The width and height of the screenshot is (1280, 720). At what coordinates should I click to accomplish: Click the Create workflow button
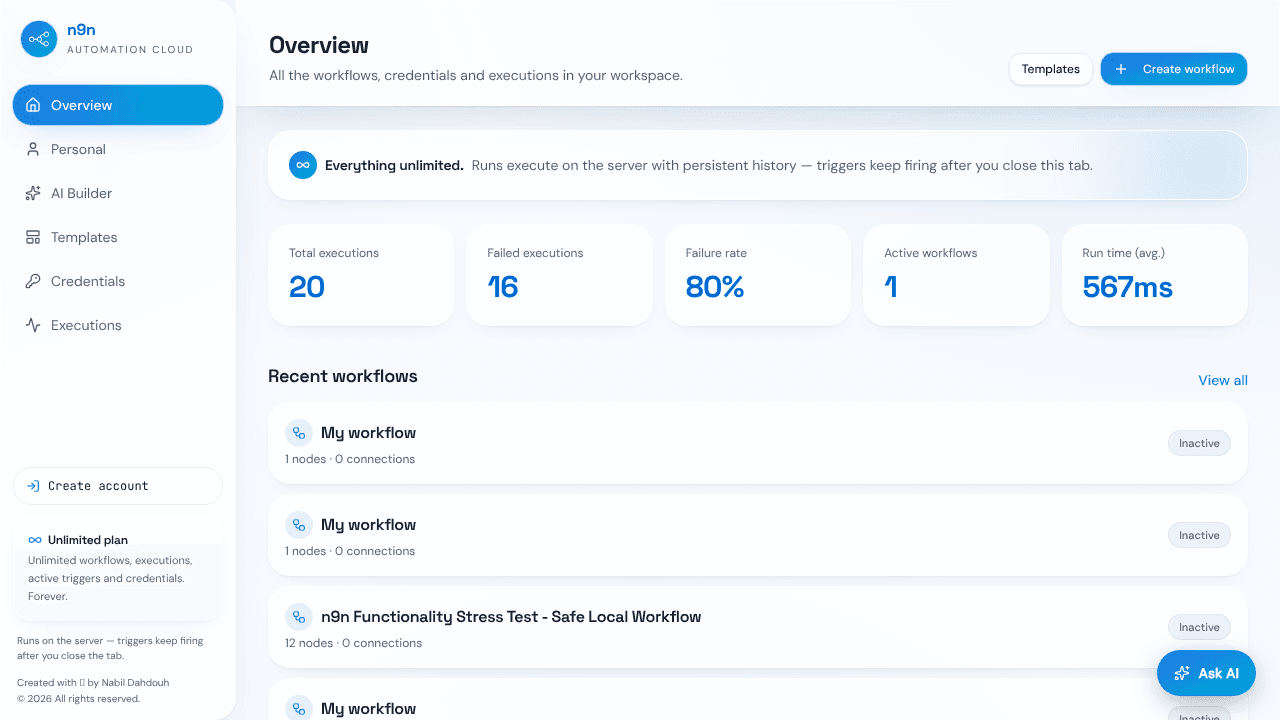(x=1174, y=69)
